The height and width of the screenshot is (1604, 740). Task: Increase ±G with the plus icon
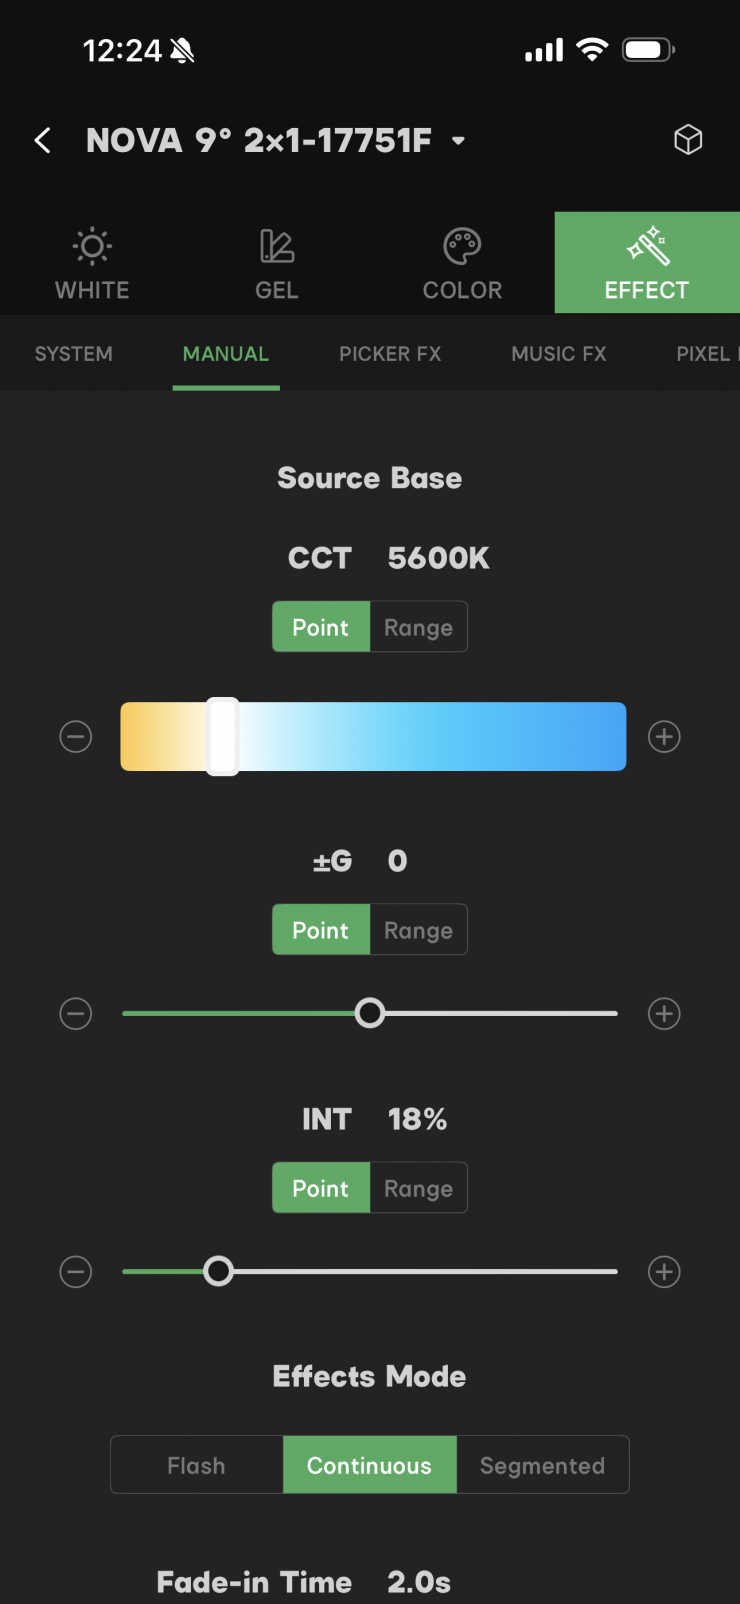pos(664,1014)
